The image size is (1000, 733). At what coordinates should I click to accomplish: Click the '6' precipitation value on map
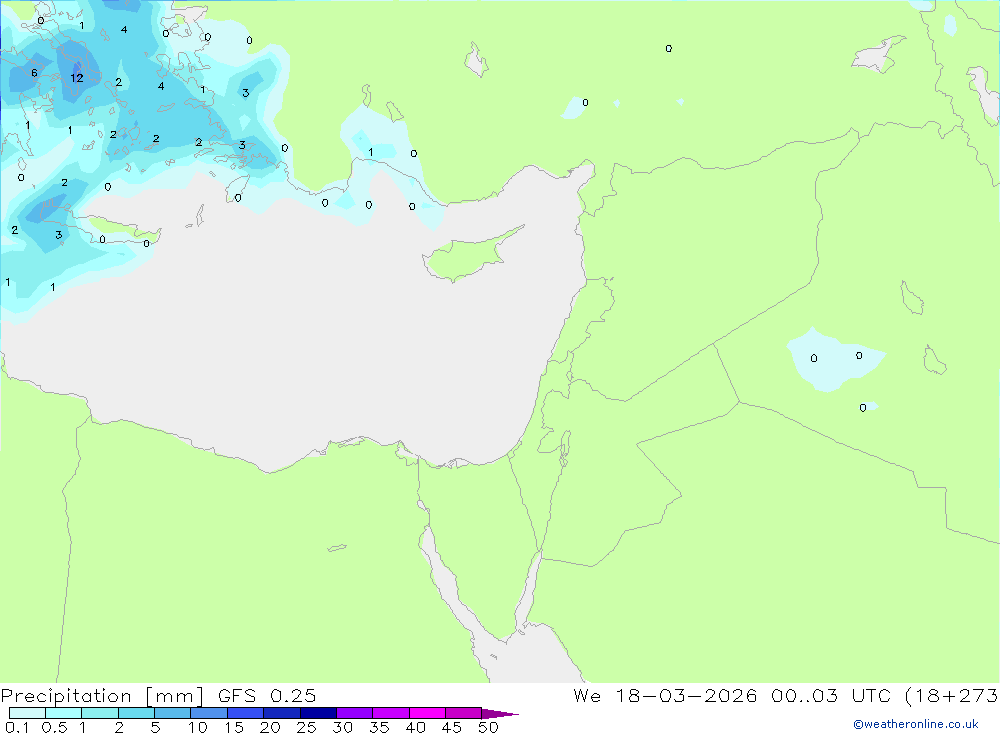[x=34, y=73]
